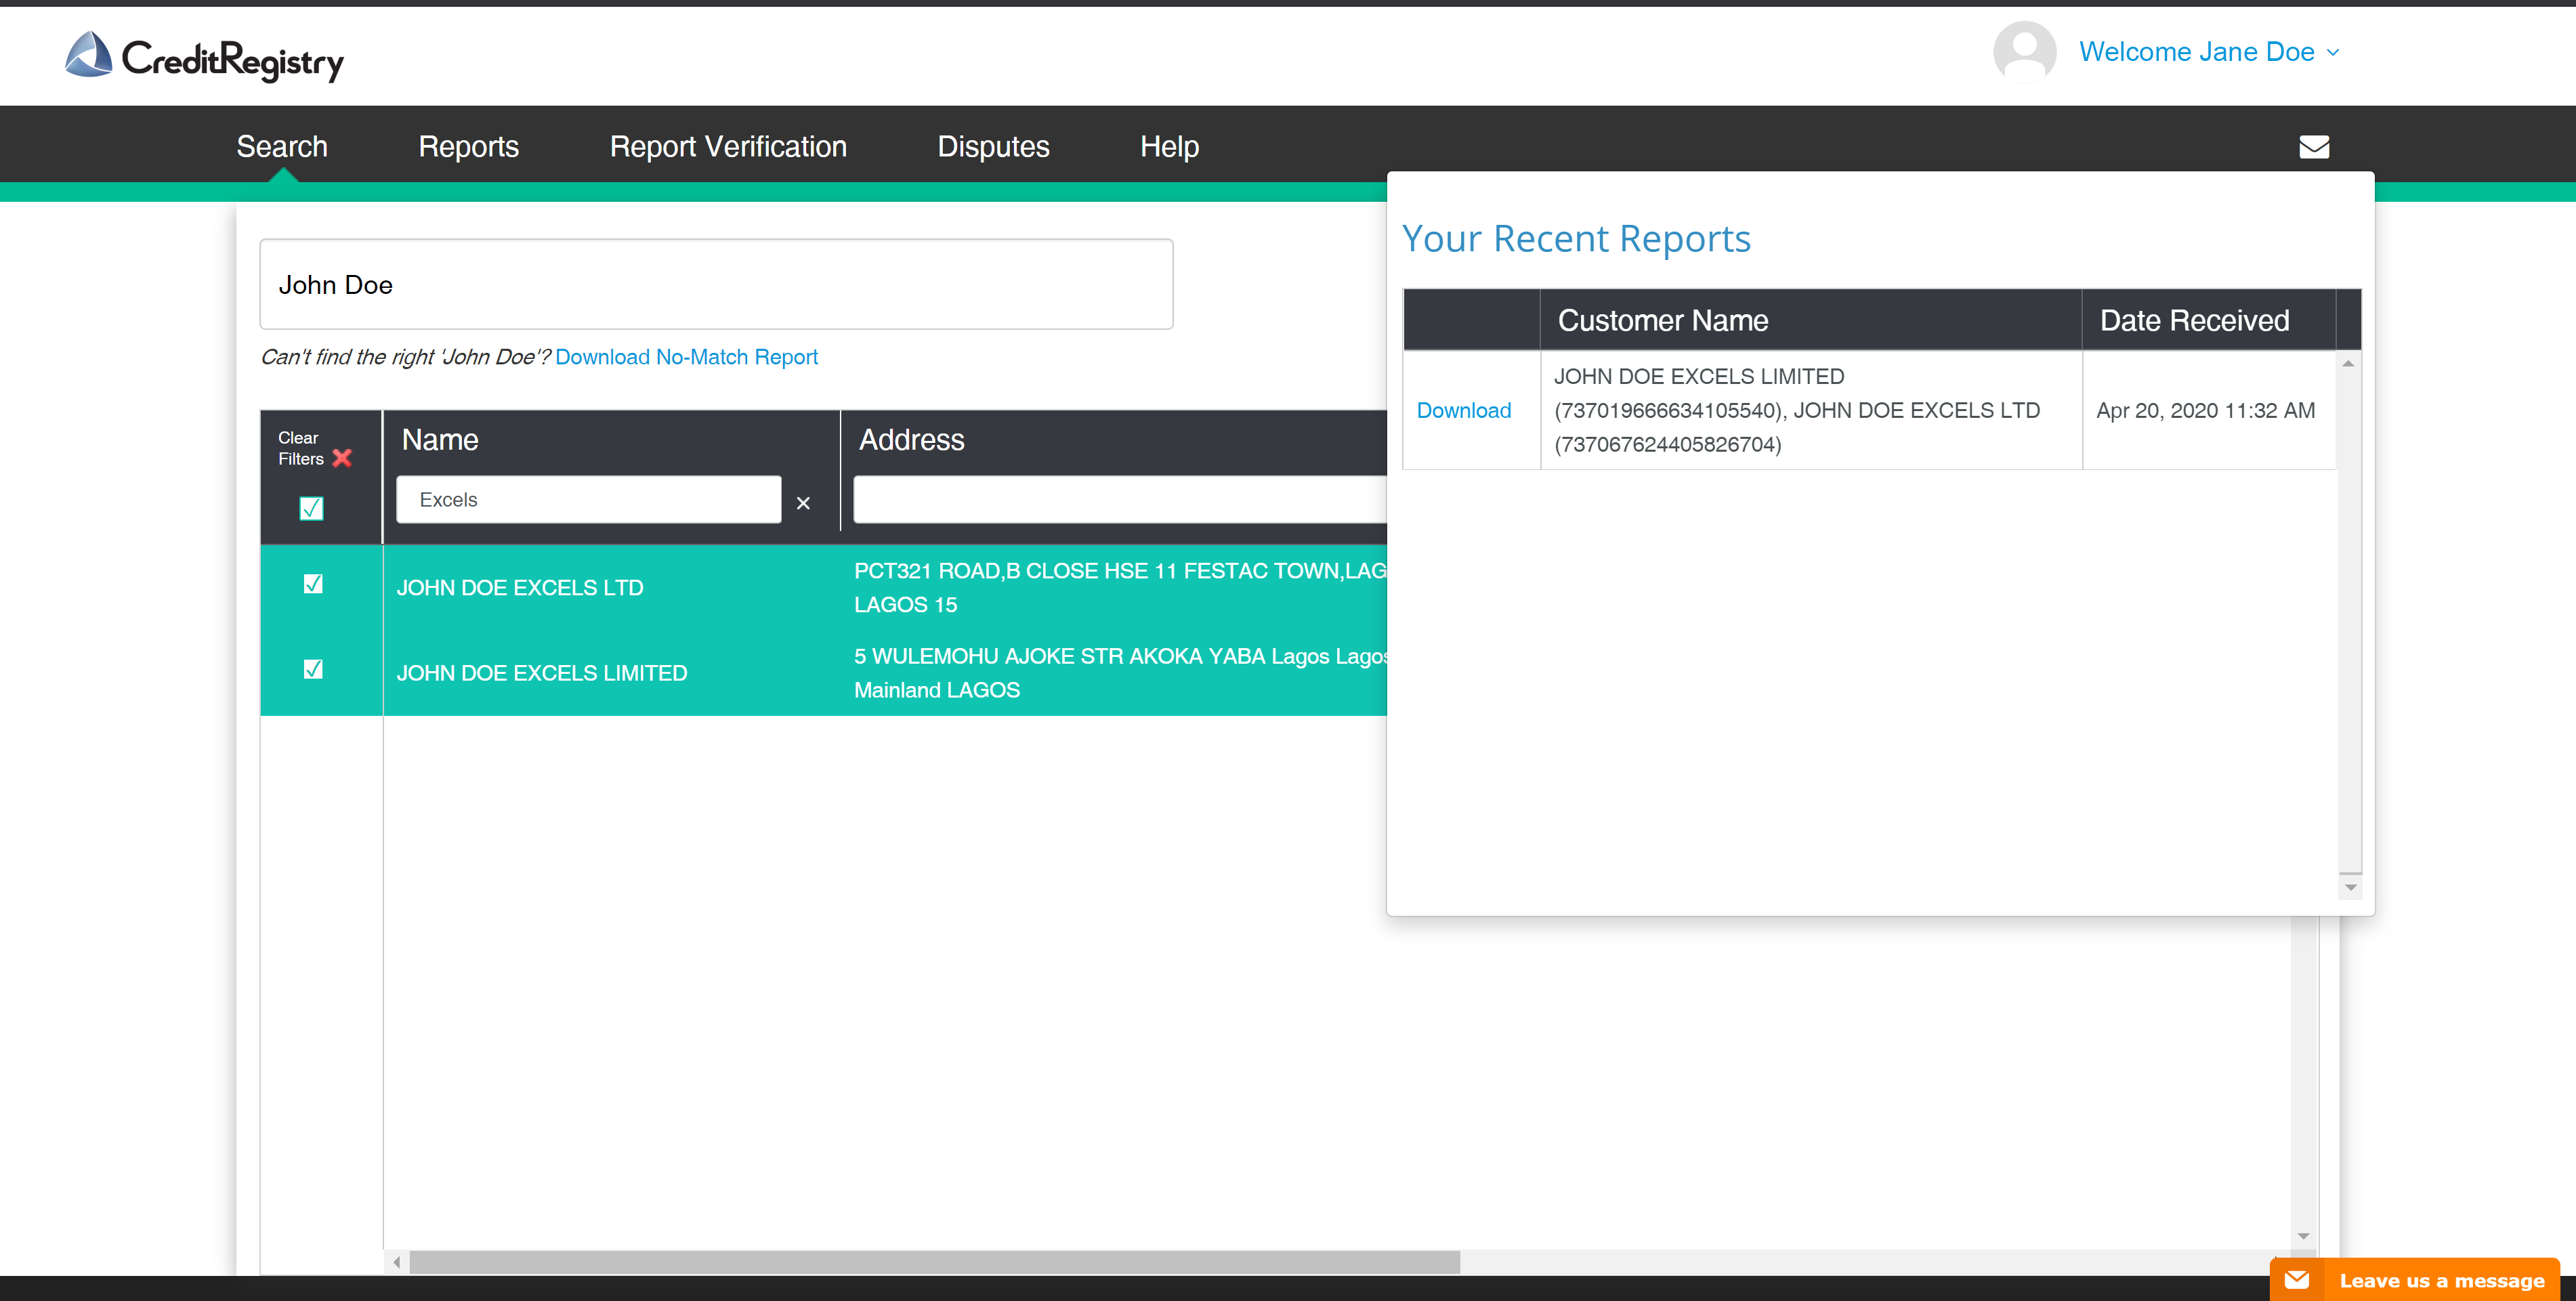Image resolution: width=2576 pixels, height=1301 pixels.
Task: Click the CreditRegistry logo
Action: click(x=204, y=57)
